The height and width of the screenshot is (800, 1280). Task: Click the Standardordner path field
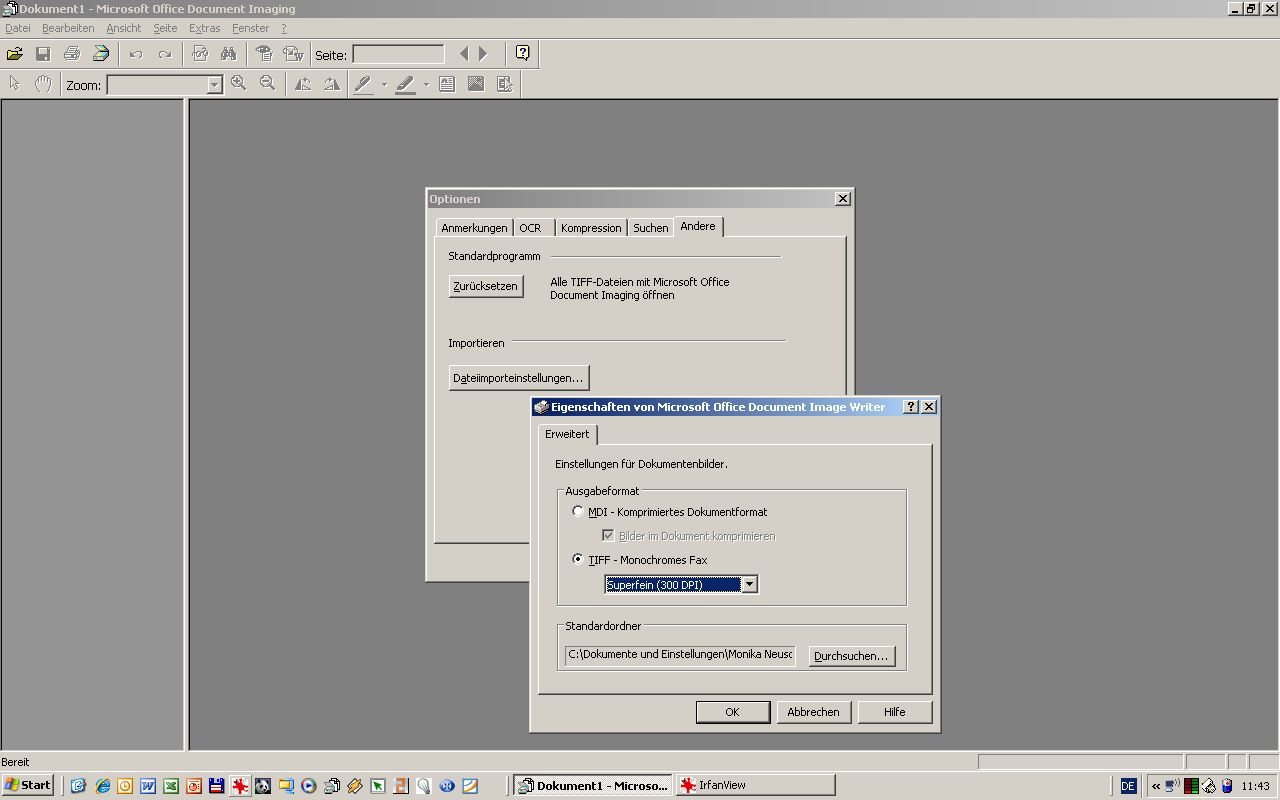click(x=680, y=655)
